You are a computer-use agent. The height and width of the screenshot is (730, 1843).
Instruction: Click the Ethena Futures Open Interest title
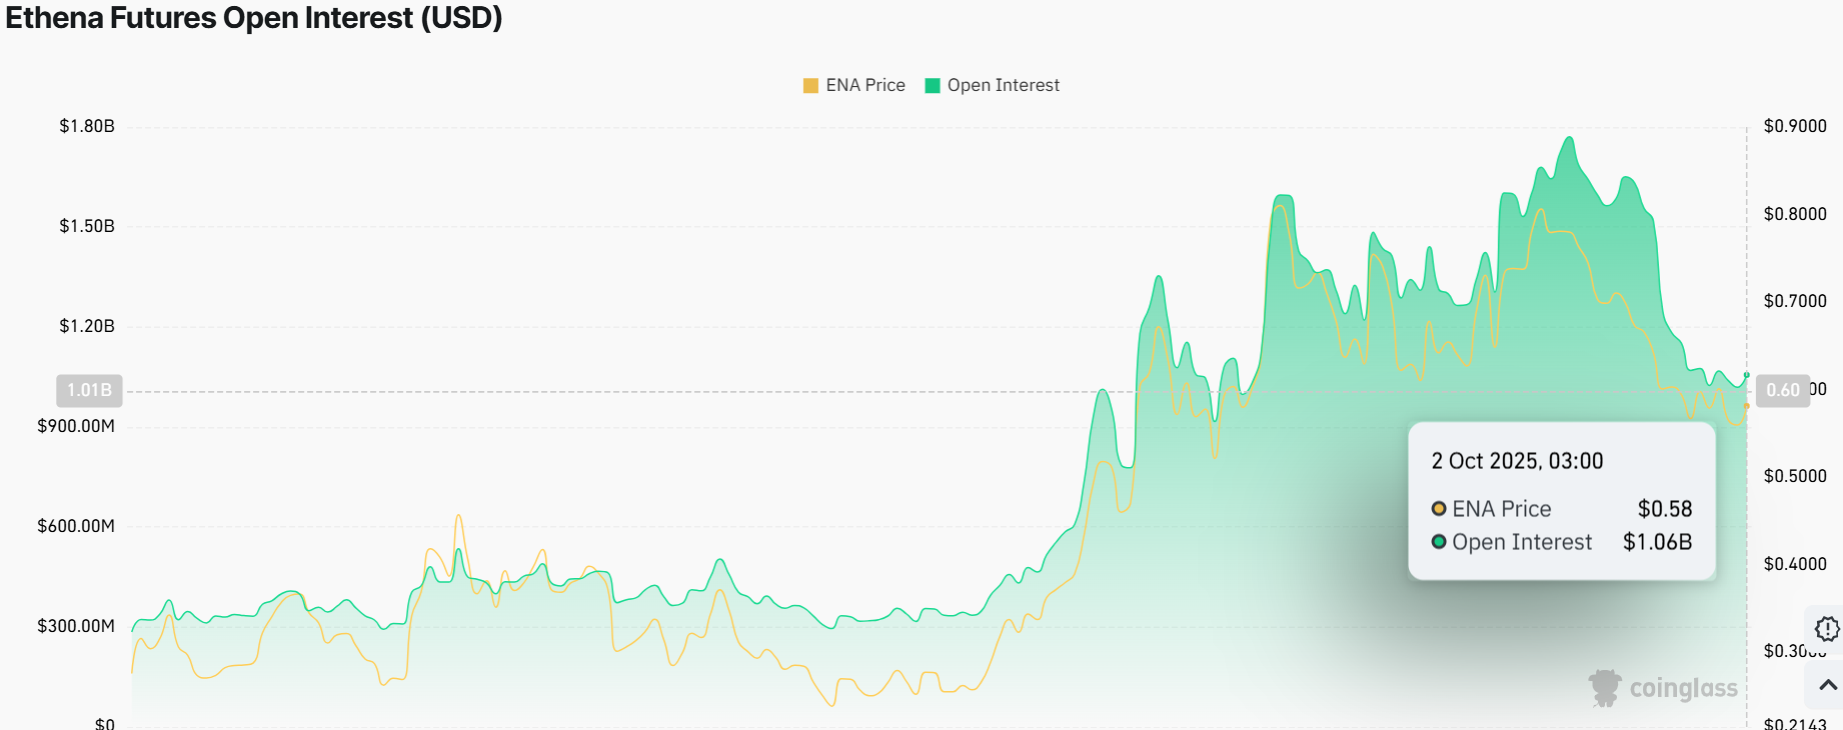coord(254,18)
